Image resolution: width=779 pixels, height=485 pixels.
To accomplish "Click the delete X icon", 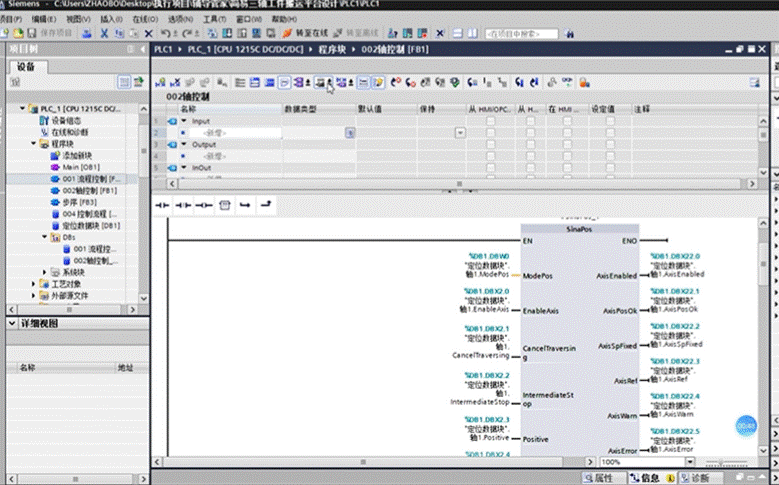I will pyautogui.click(x=148, y=33).
